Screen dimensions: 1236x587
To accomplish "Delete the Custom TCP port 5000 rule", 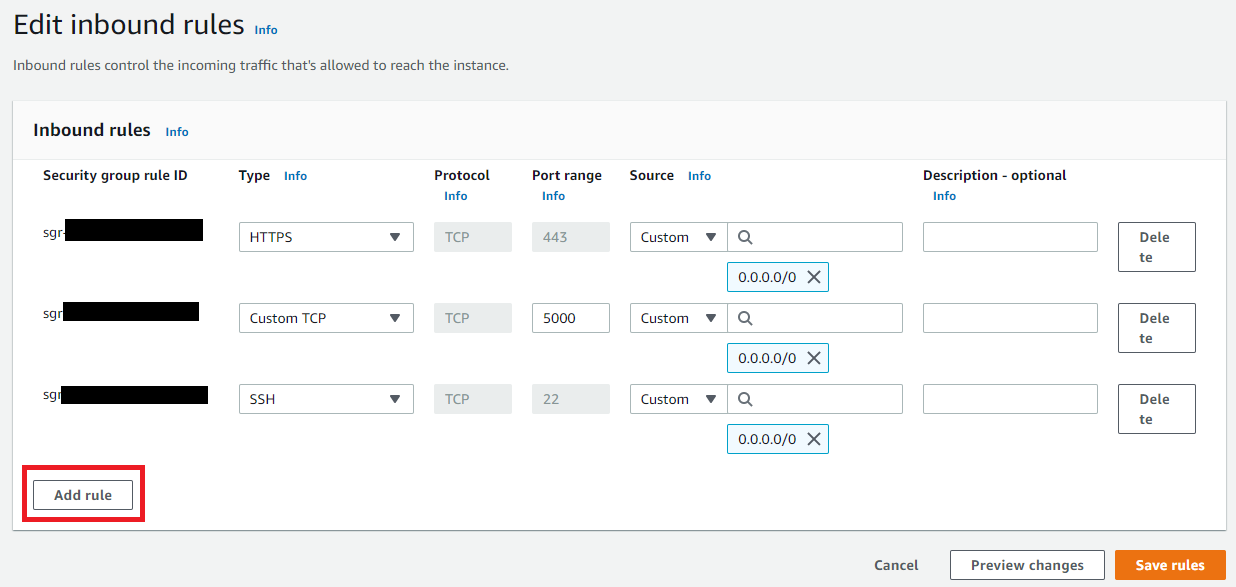I will 1156,328.
